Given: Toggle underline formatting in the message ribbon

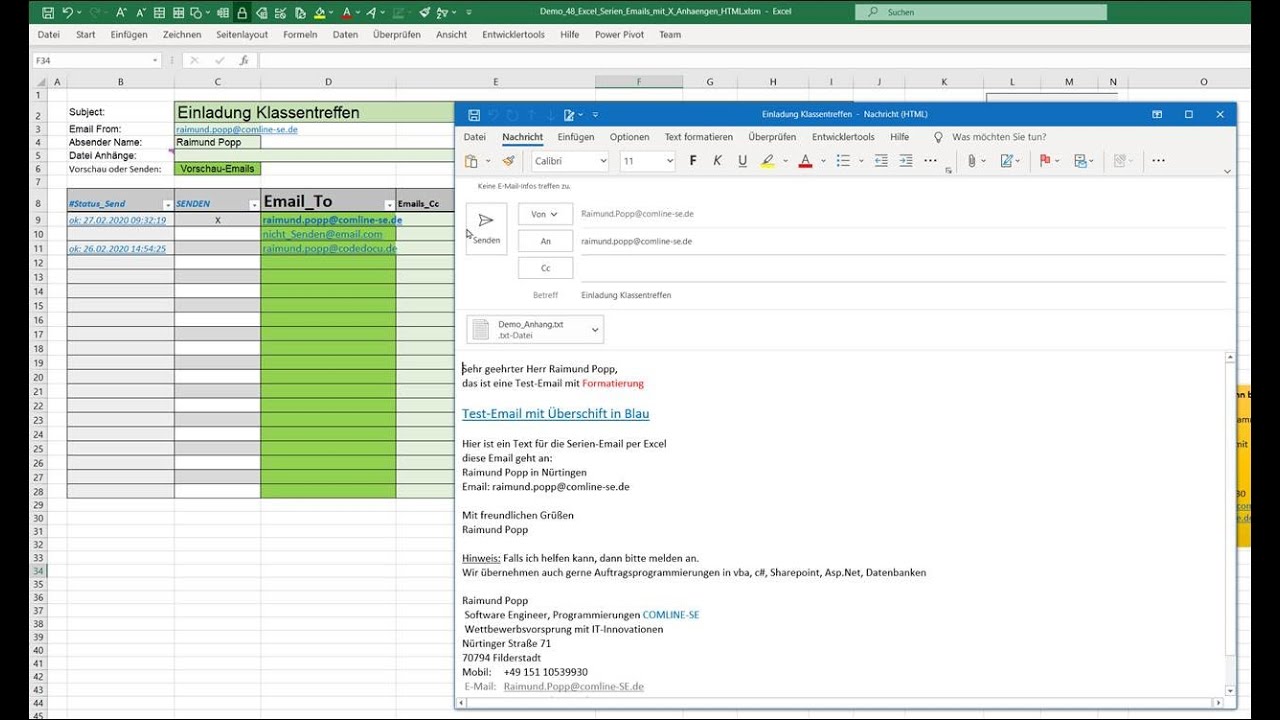Looking at the screenshot, I should pyautogui.click(x=742, y=161).
